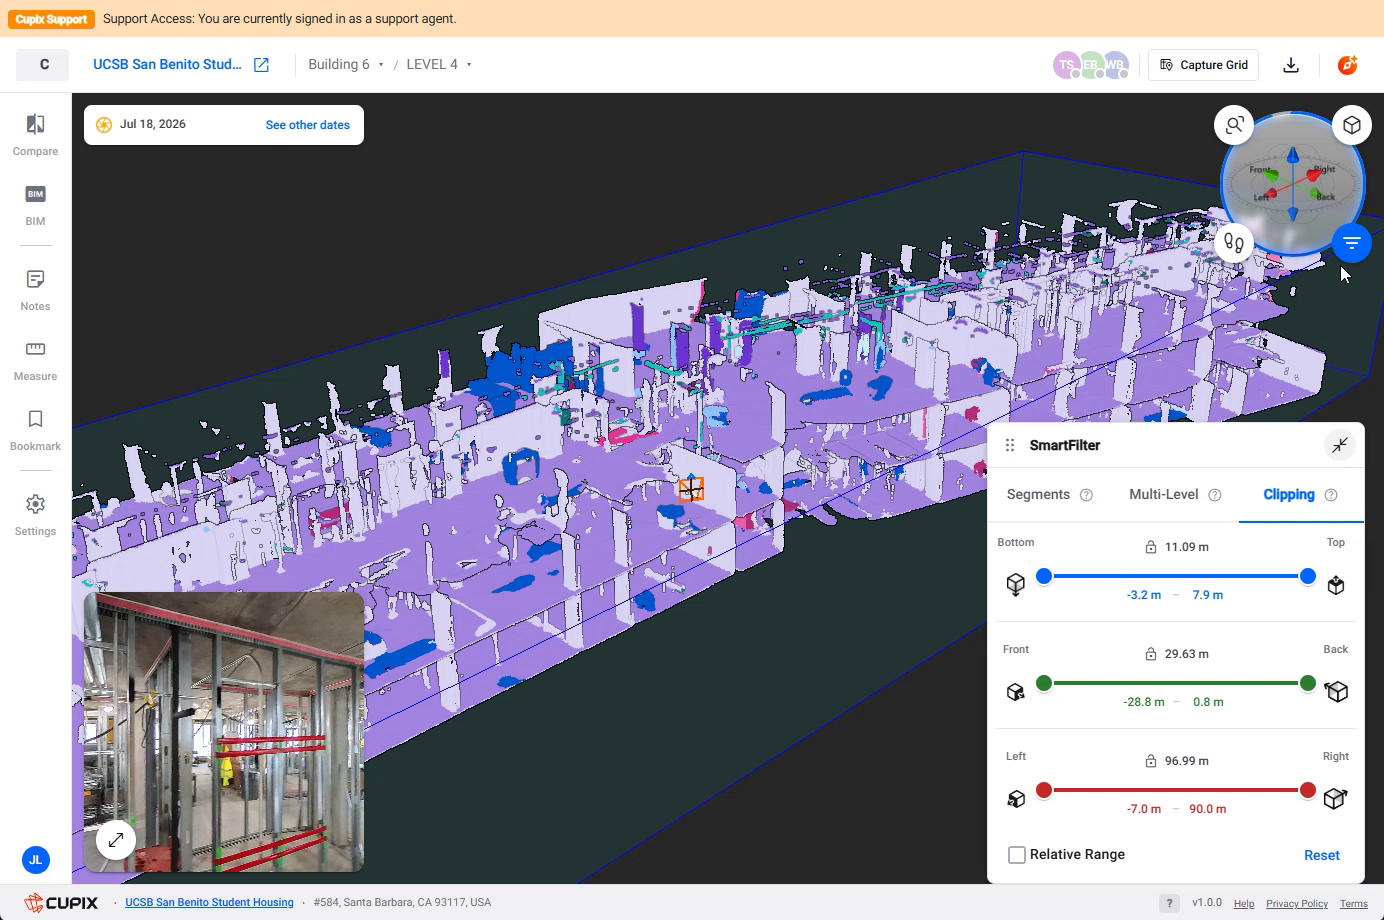This screenshot has height=920, width=1384.
Task: Open the Privacy Policy link
Action: click(1297, 904)
